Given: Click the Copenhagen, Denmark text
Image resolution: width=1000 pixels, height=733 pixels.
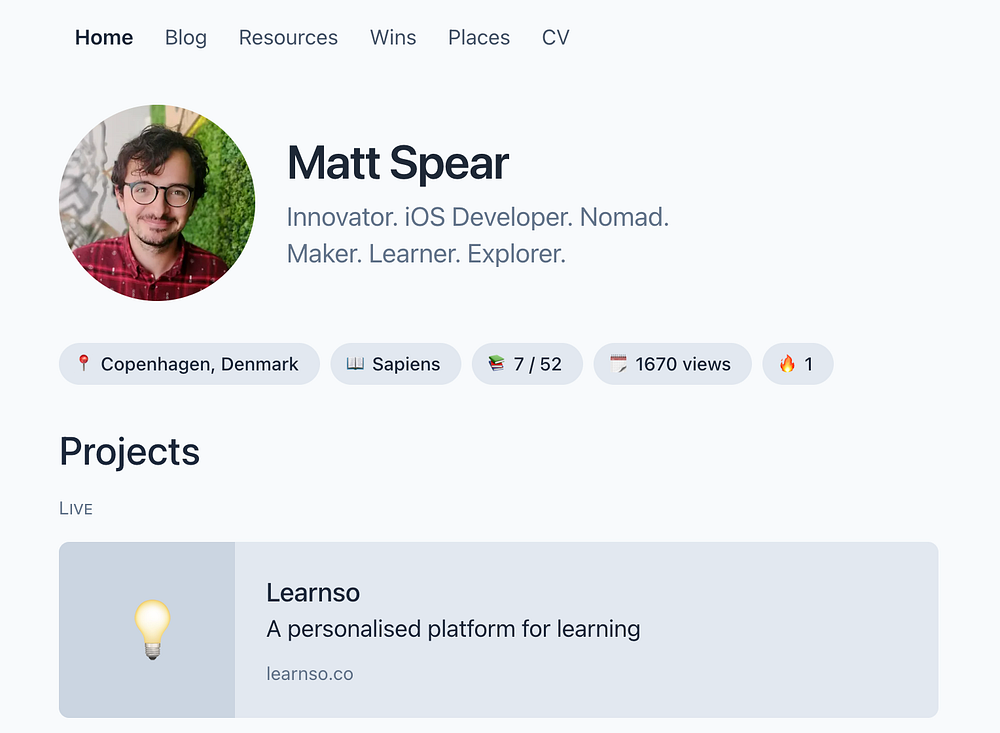Looking at the screenshot, I should tap(200, 364).
